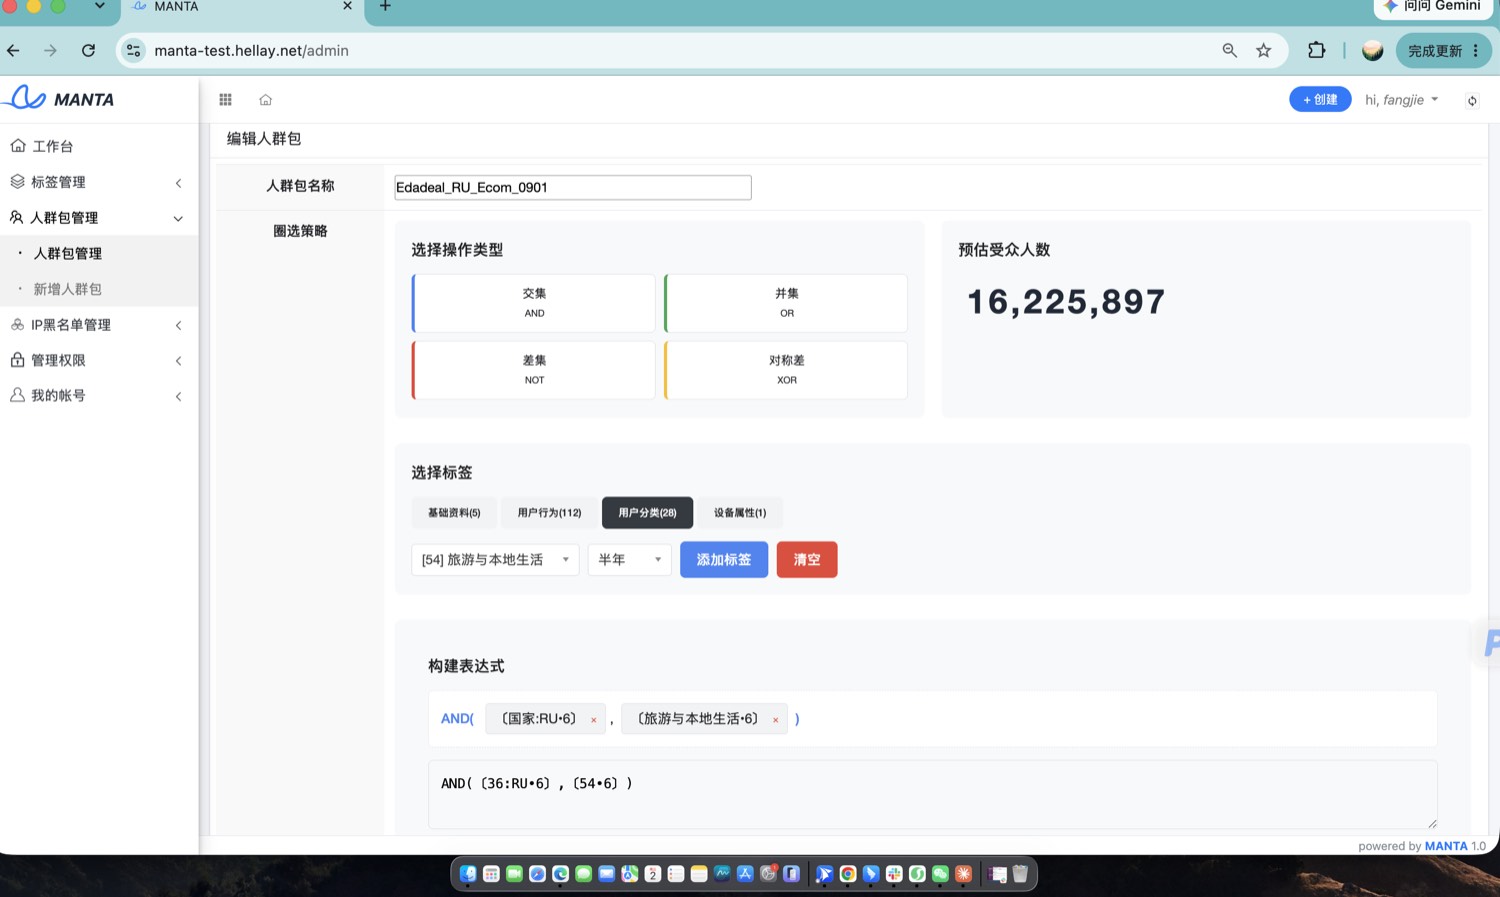Open Chrome profile avatar
1500x897 pixels.
point(1372,50)
